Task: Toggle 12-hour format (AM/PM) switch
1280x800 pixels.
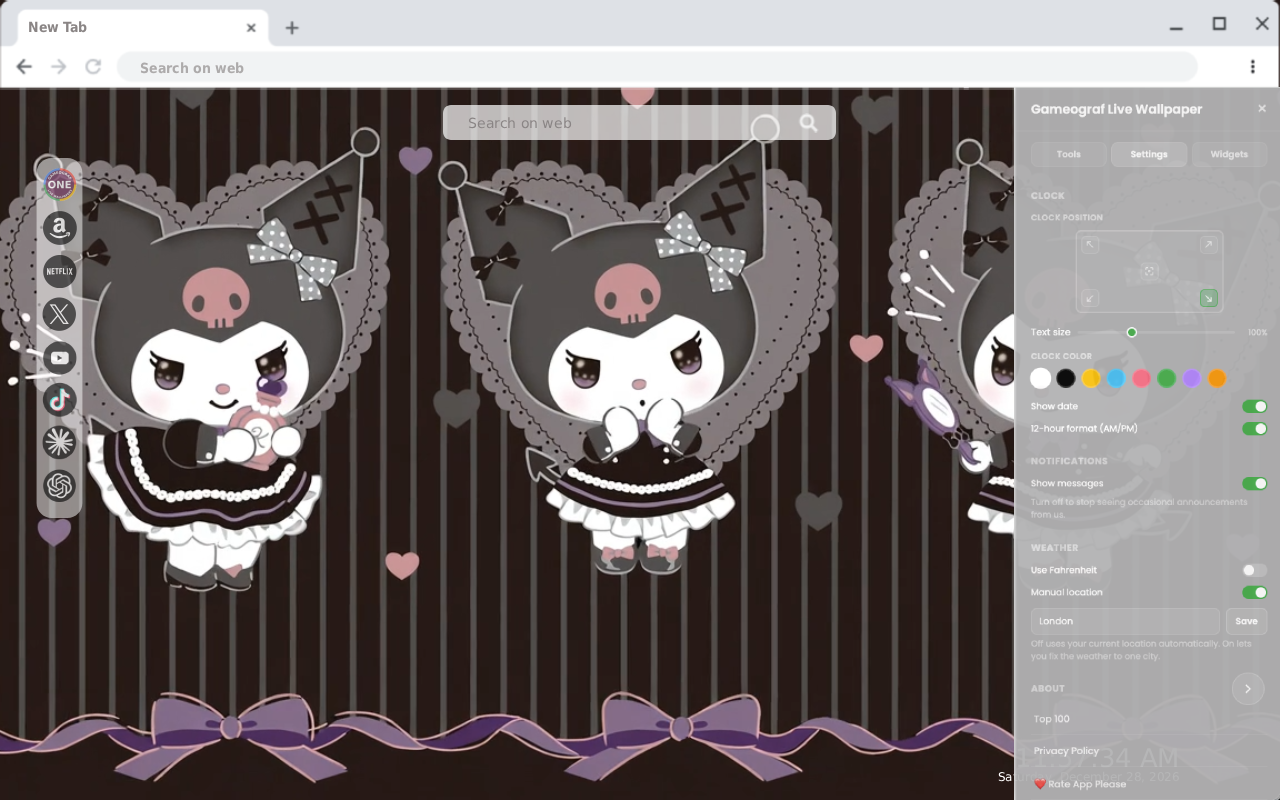Action: (x=1254, y=429)
